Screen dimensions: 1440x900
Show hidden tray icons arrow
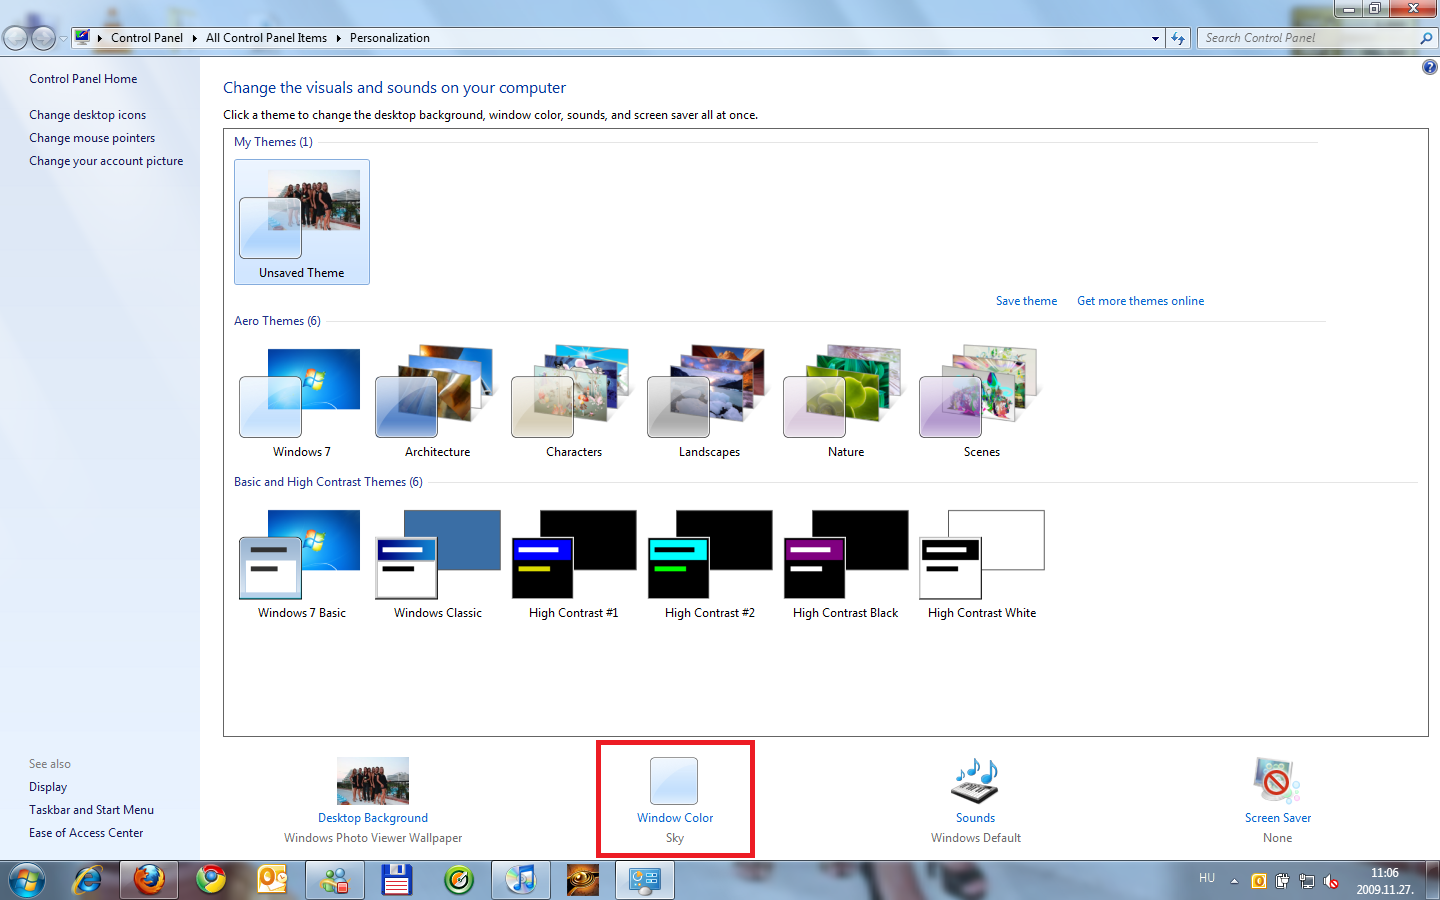[x=1234, y=881]
